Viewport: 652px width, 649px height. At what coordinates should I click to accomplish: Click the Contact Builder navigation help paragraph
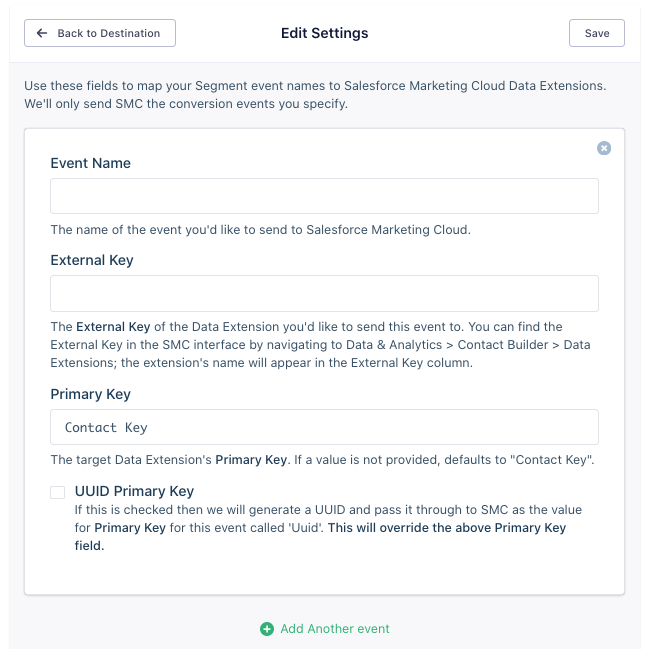(x=320, y=344)
